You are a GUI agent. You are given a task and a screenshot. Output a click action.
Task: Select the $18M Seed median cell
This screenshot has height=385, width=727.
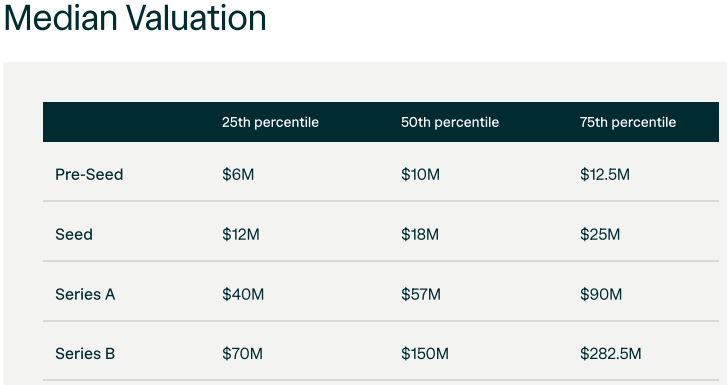click(420, 234)
